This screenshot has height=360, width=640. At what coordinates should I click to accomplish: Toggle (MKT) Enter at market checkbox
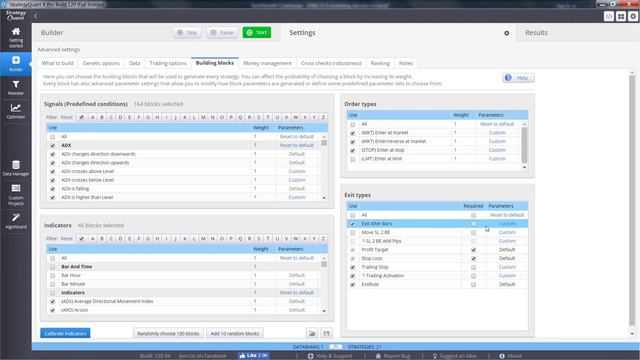pyautogui.click(x=353, y=133)
